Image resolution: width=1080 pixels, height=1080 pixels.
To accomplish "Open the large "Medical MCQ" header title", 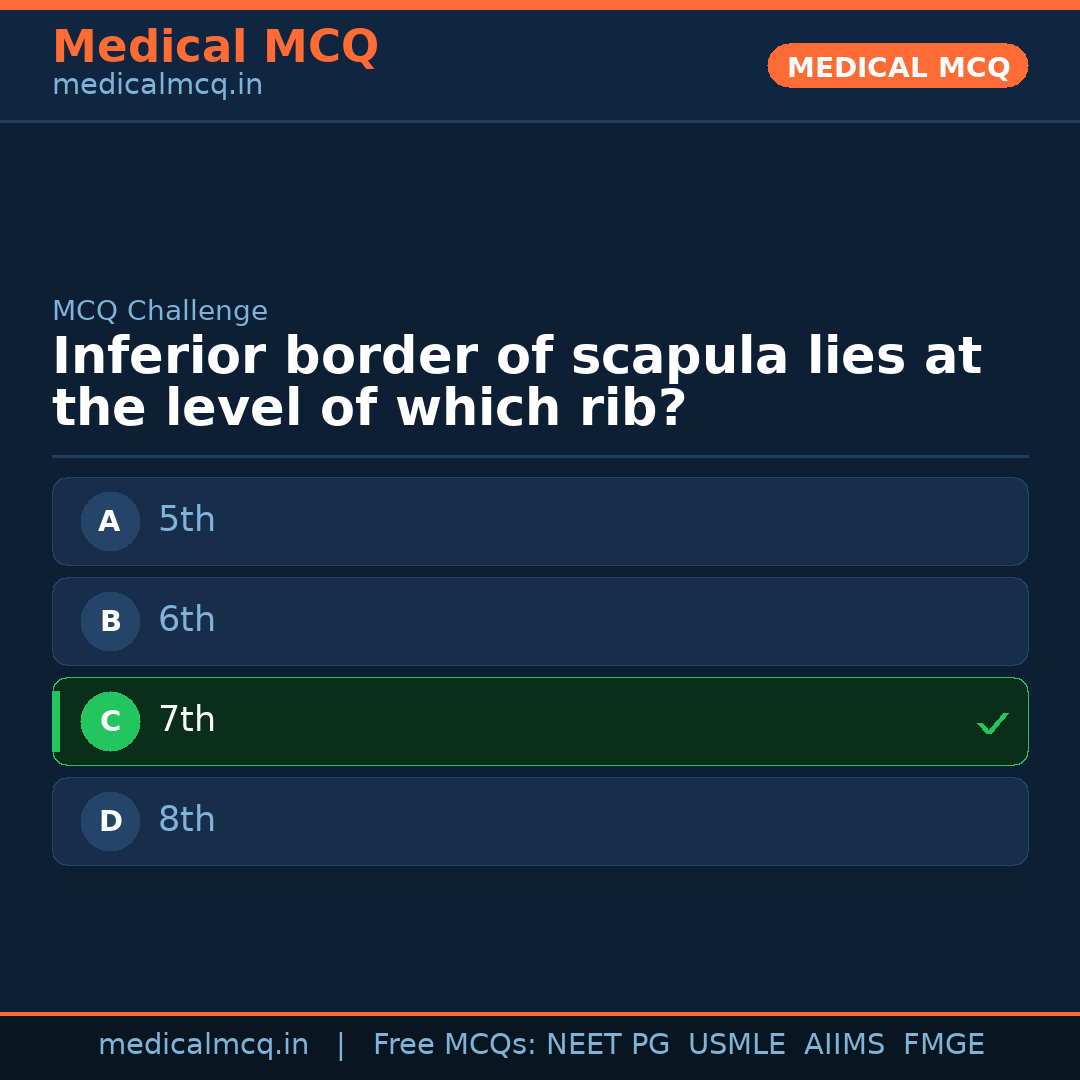I will point(215,47).
